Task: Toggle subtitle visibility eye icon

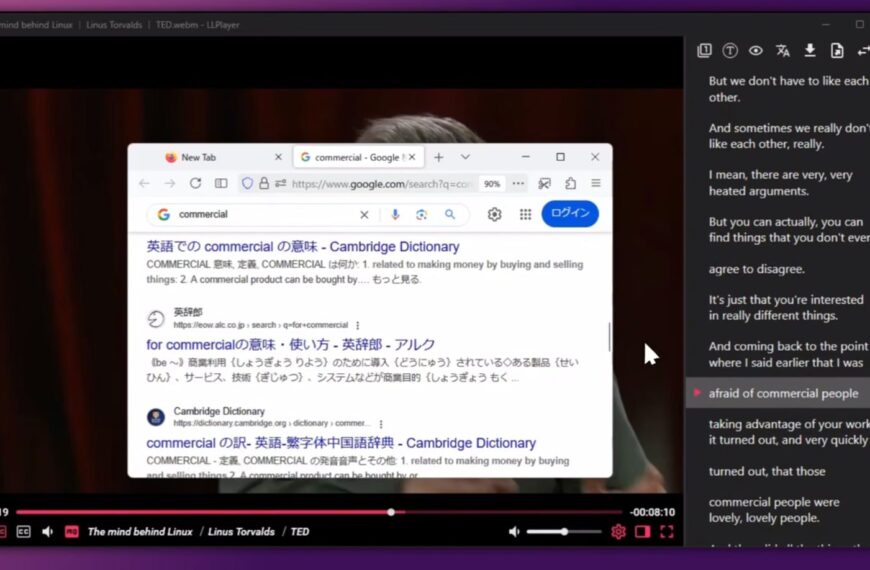Action: [x=756, y=51]
